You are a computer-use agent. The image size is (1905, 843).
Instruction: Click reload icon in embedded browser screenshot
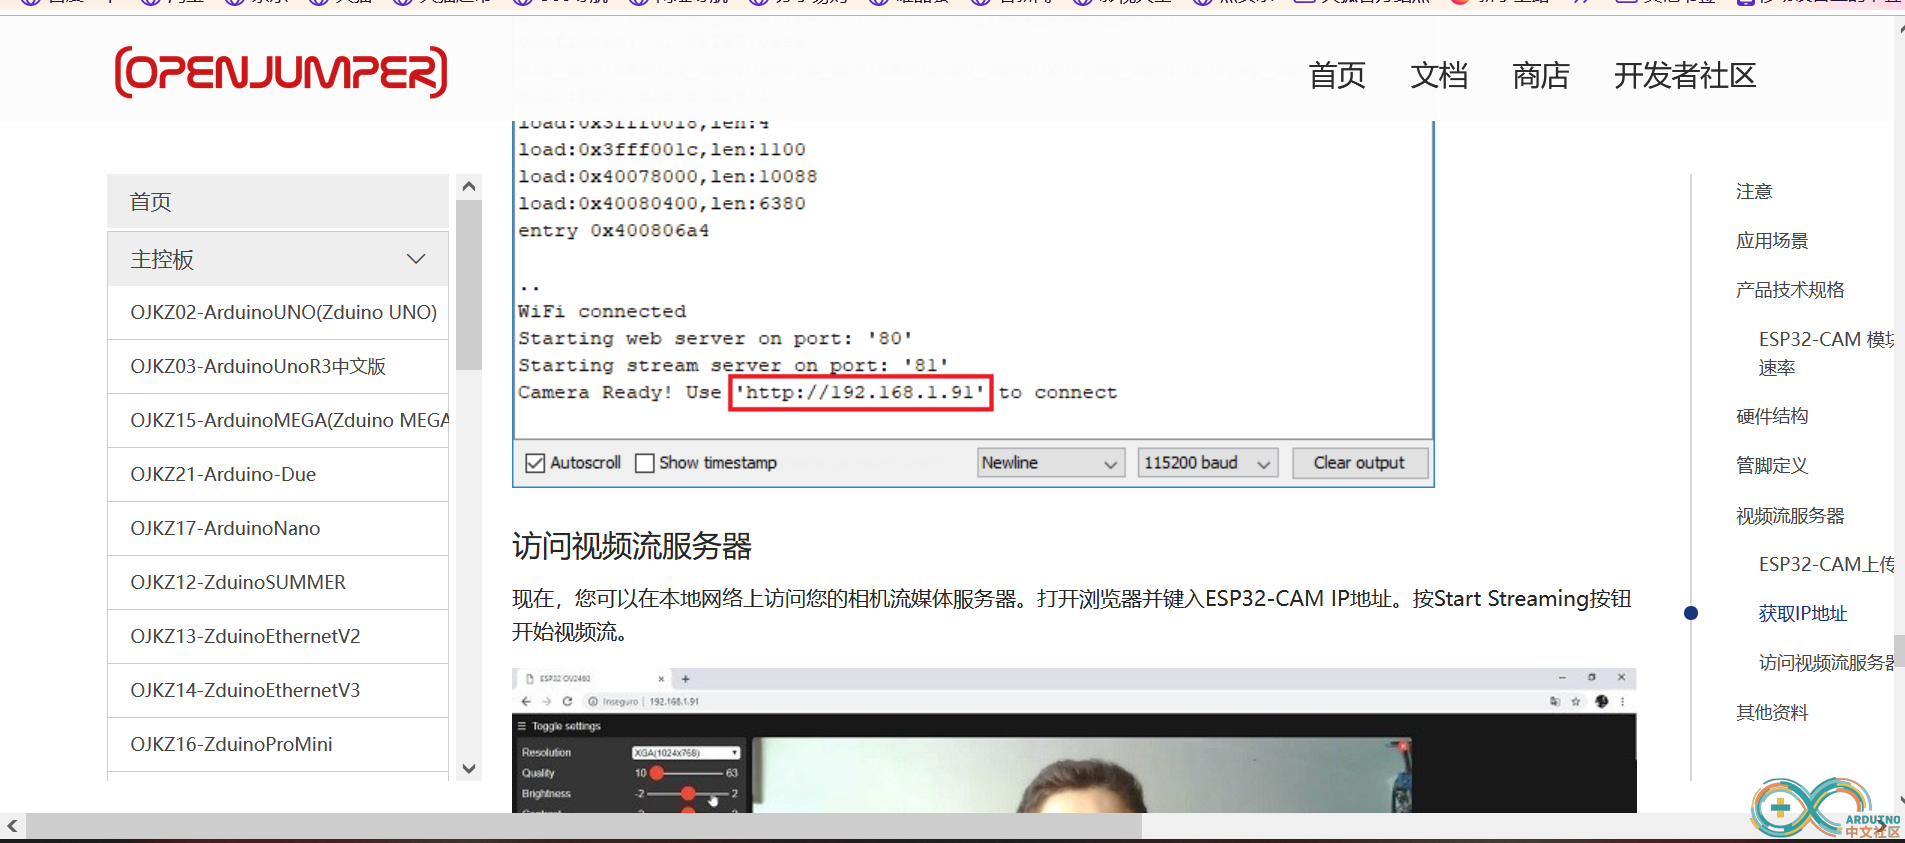(567, 701)
